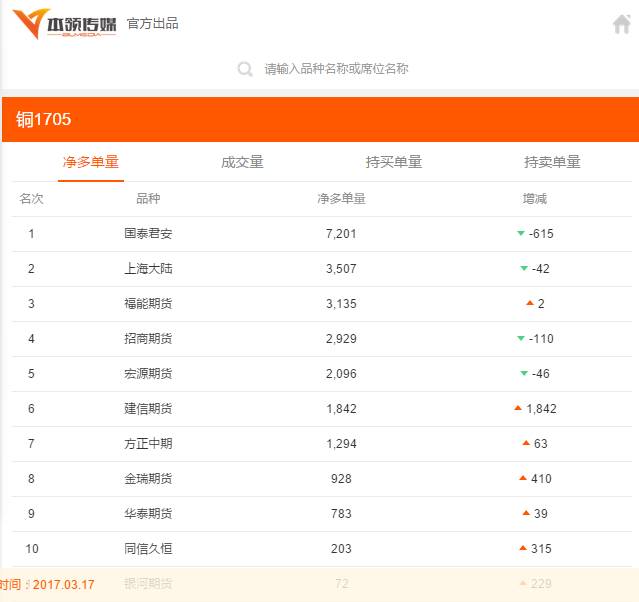Click the value 928
Viewport: 639px width, 602px height.
coord(341,479)
